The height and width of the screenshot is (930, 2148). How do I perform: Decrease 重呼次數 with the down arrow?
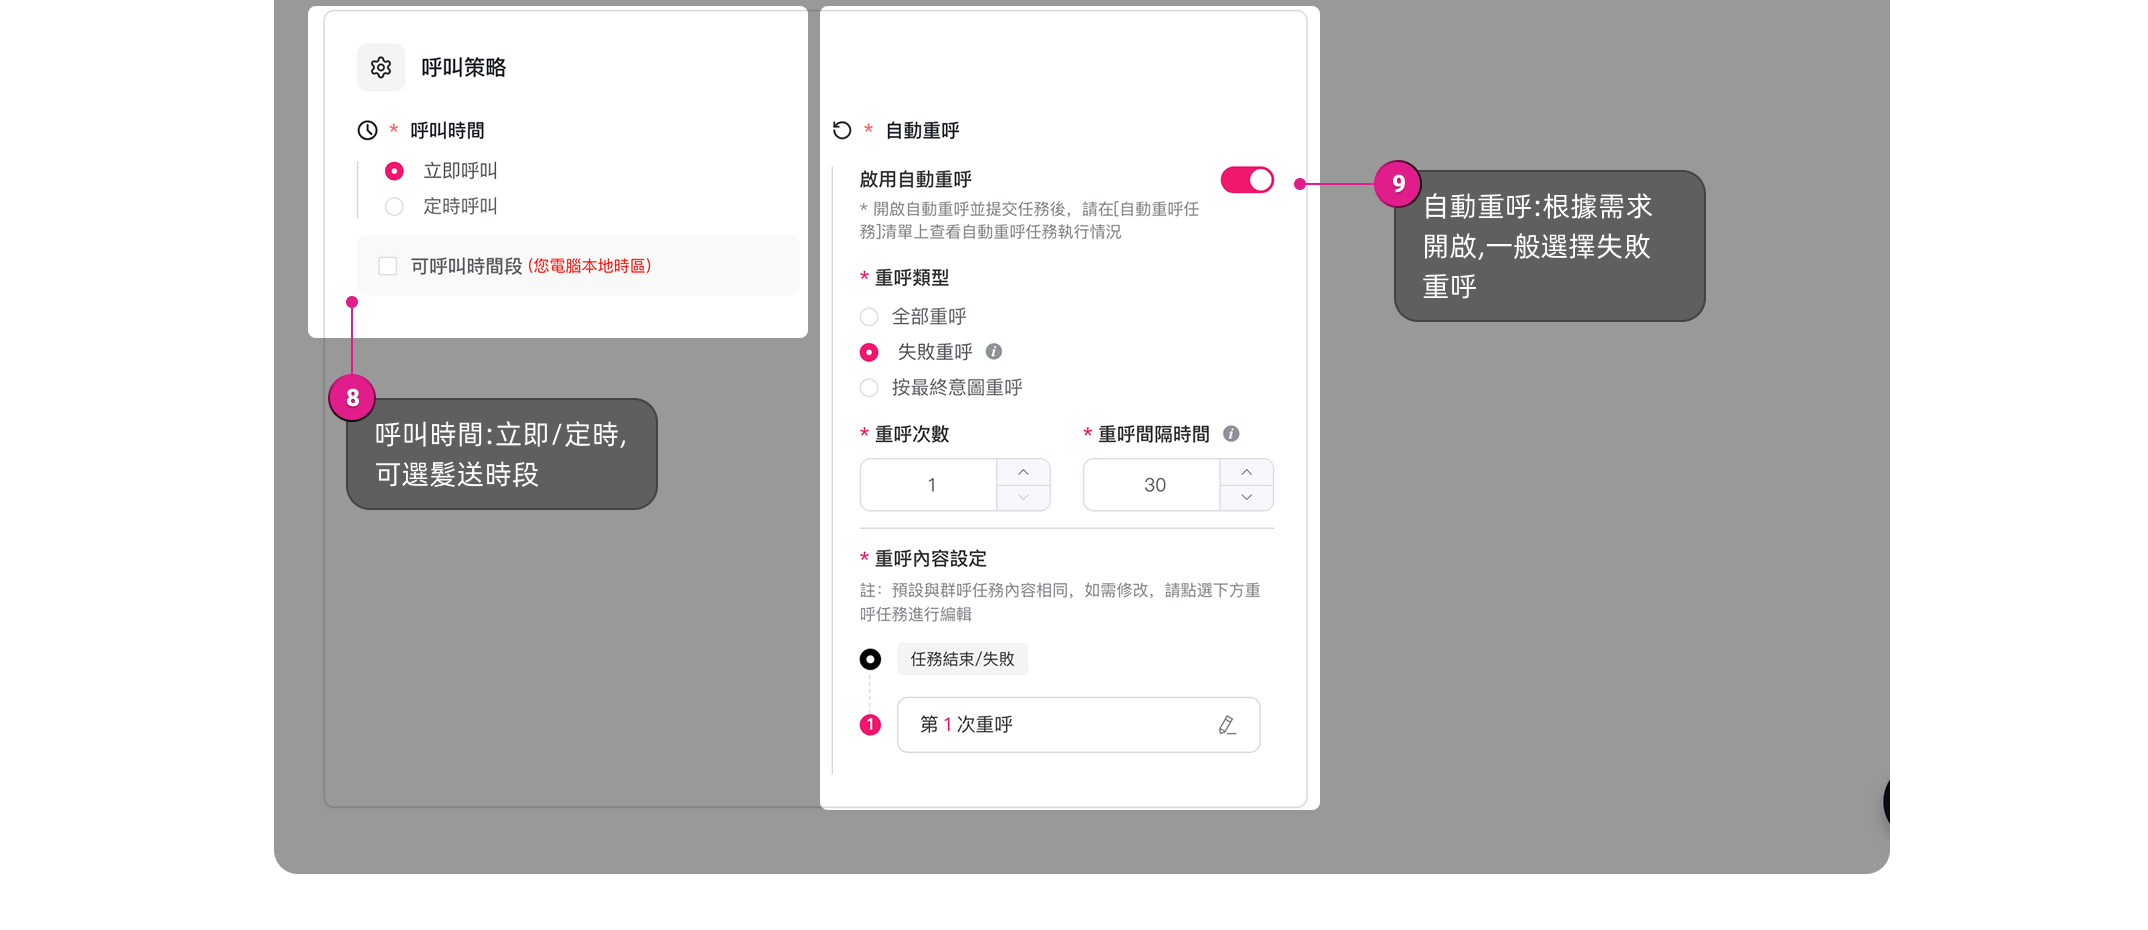point(1023,497)
